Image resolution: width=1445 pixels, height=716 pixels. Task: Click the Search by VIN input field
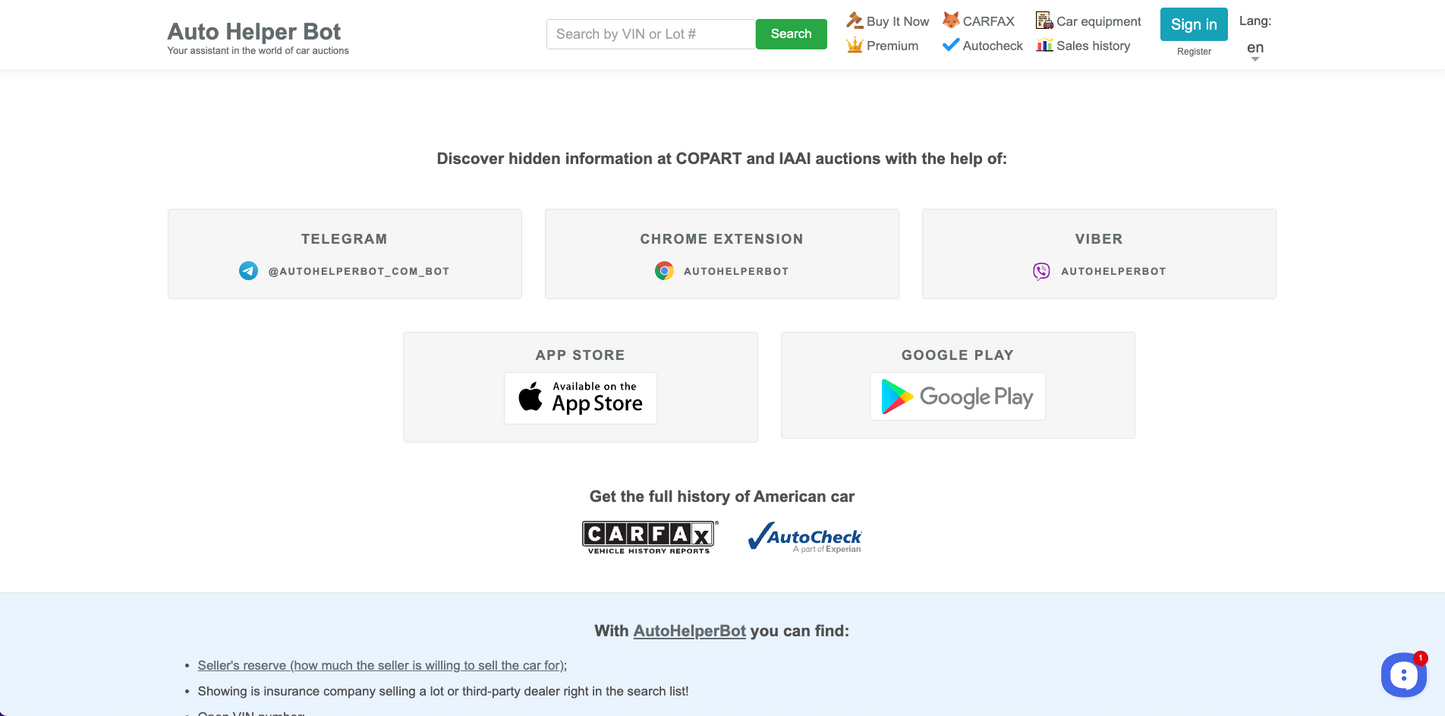click(650, 33)
